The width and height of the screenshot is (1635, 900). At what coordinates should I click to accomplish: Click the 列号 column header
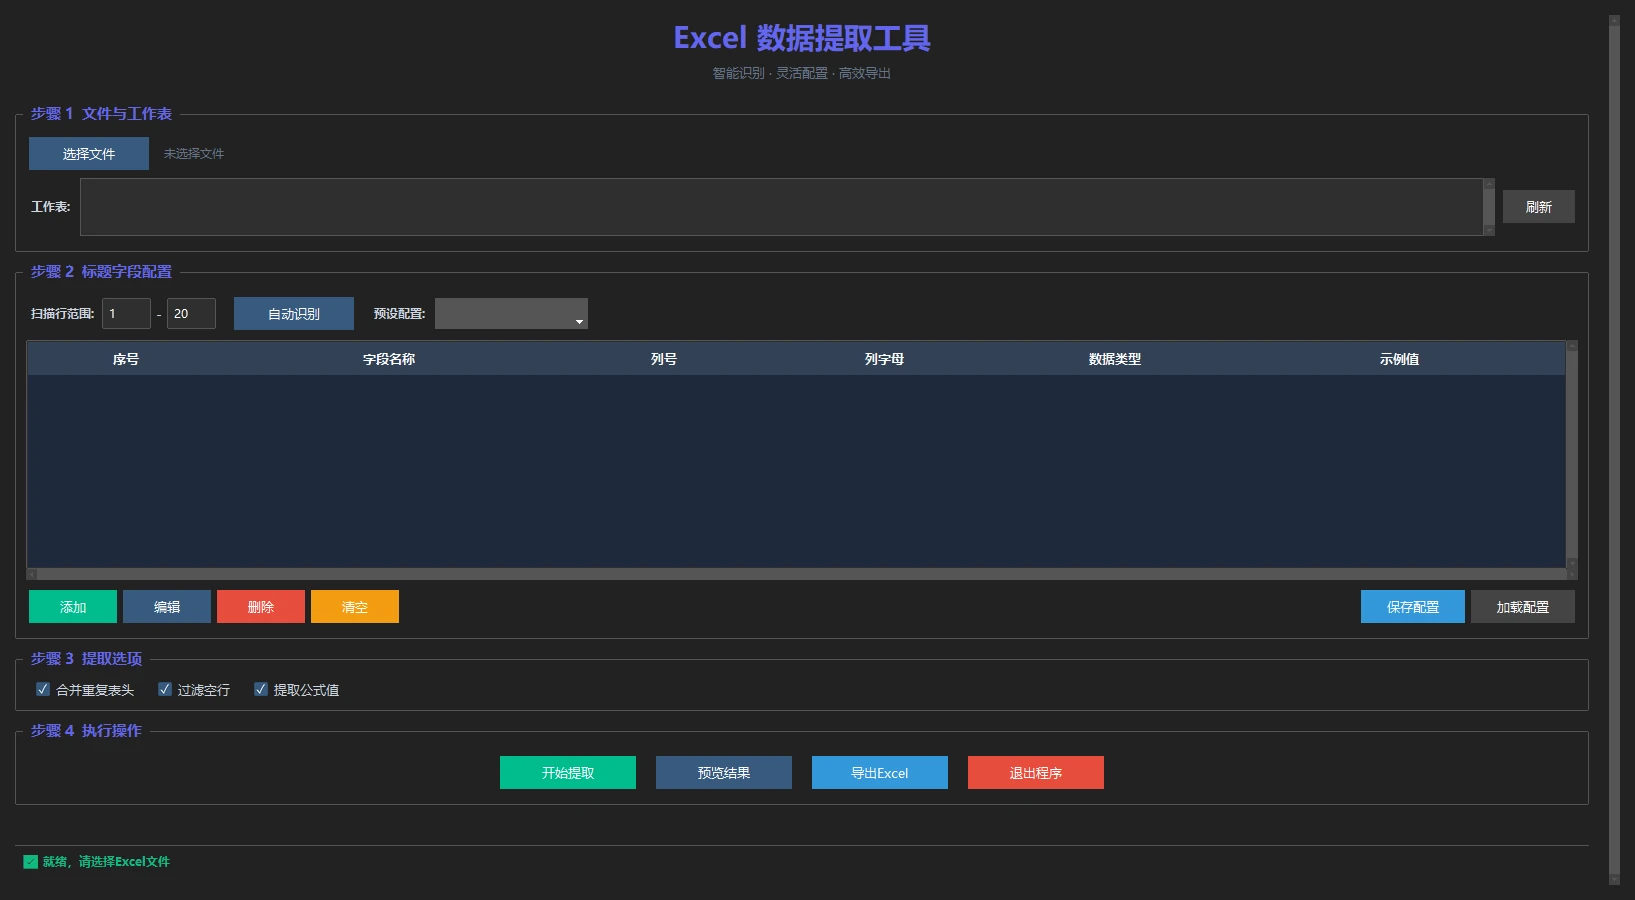click(664, 359)
